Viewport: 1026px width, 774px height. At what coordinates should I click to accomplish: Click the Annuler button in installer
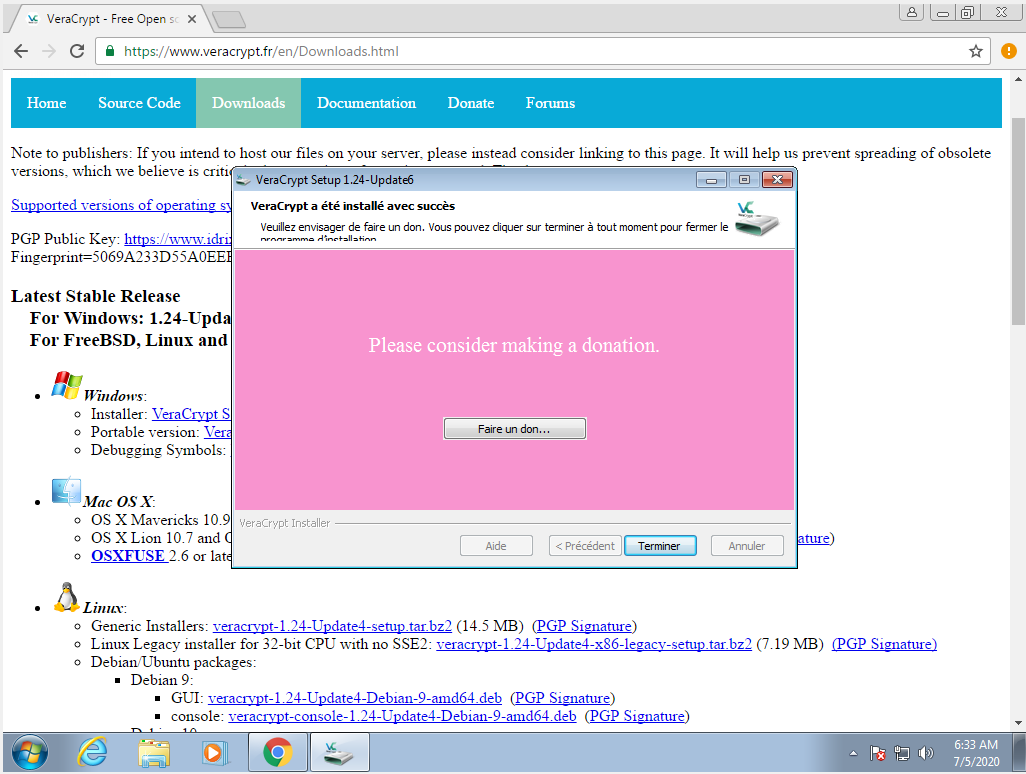tap(747, 546)
